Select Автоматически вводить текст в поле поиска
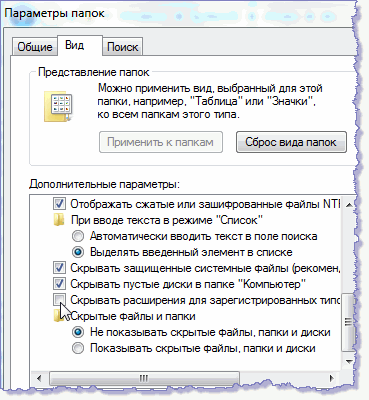This screenshot has width=369, height=400. [78, 236]
